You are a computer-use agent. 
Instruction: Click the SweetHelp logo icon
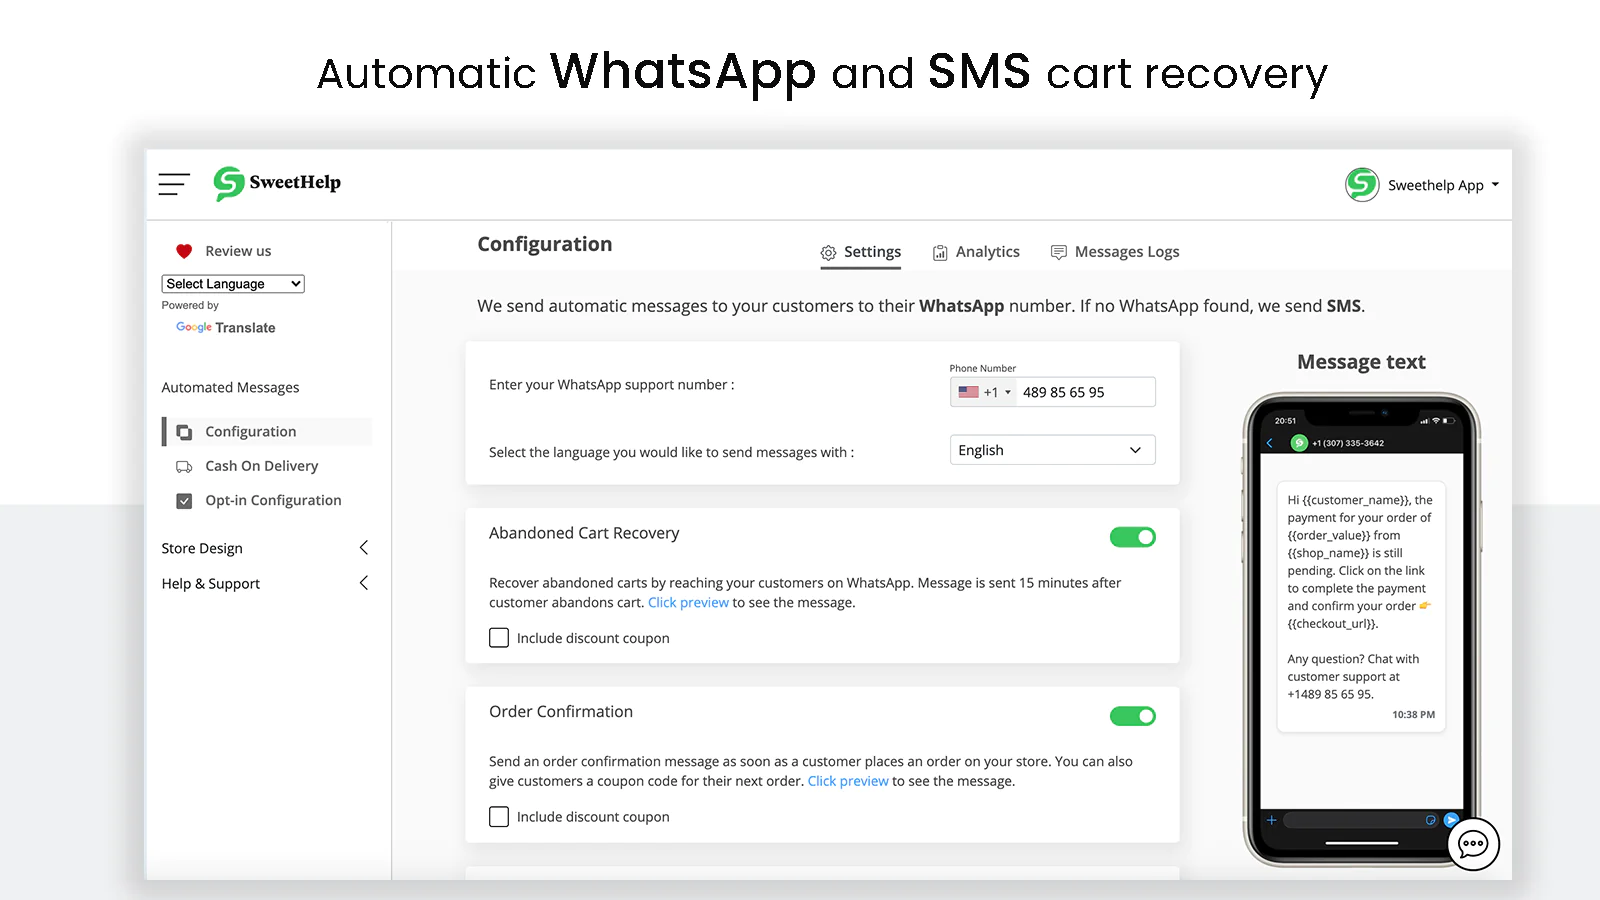tap(229, 183)
